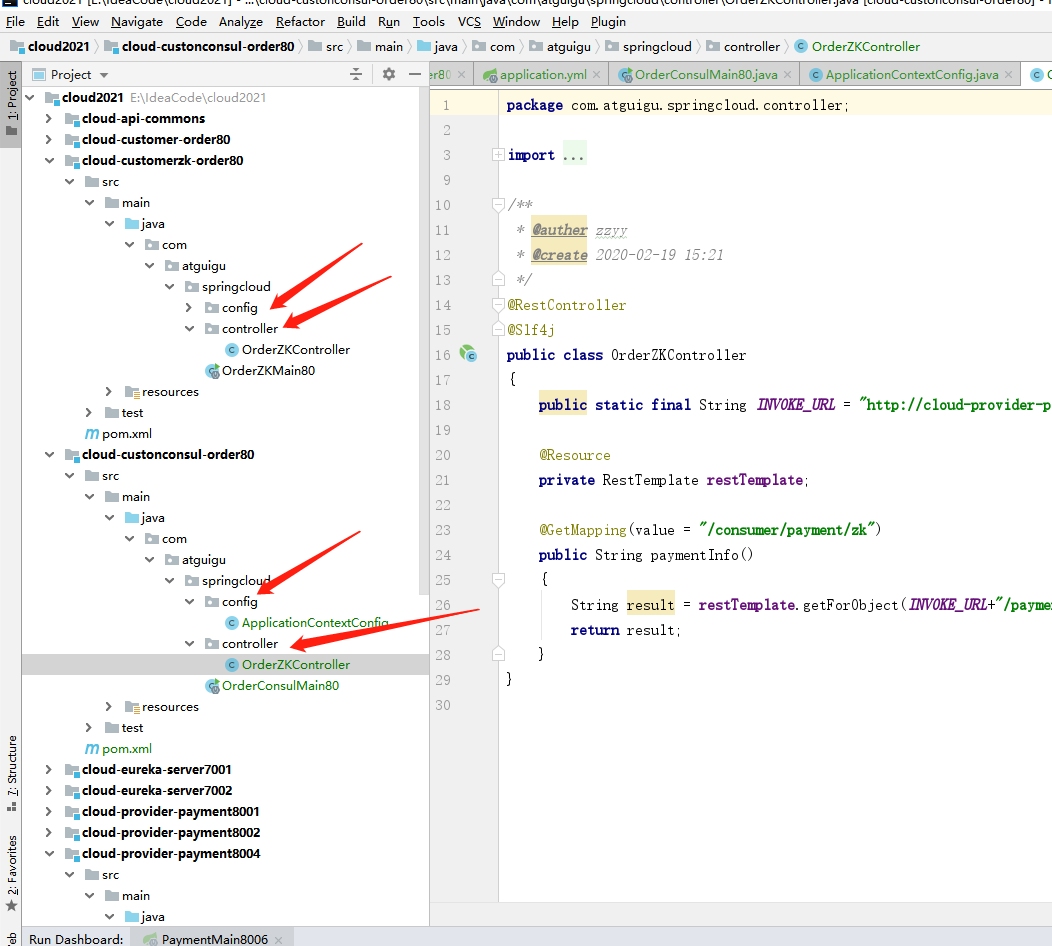Close the OrderConsulMain80.java tab
The height and width of the screenshot is (946, 1052).
tap(787, 74)
